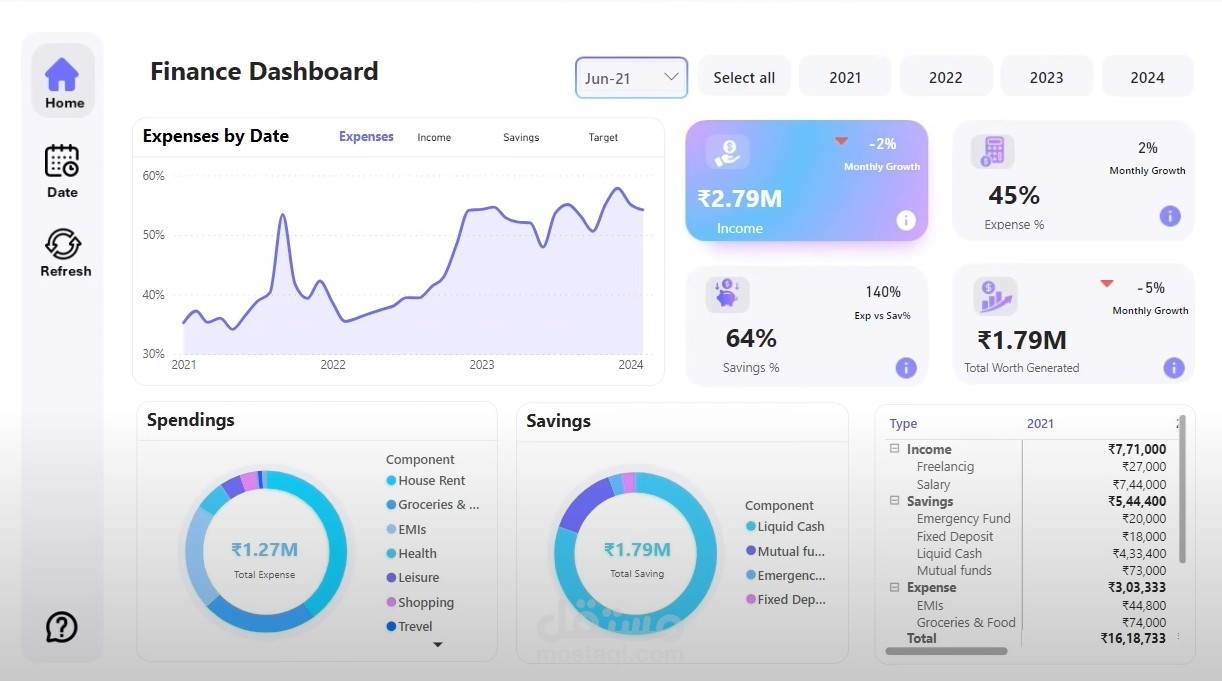Click the ₹7,71,000 Income total cell

[x=1137, y=449]
